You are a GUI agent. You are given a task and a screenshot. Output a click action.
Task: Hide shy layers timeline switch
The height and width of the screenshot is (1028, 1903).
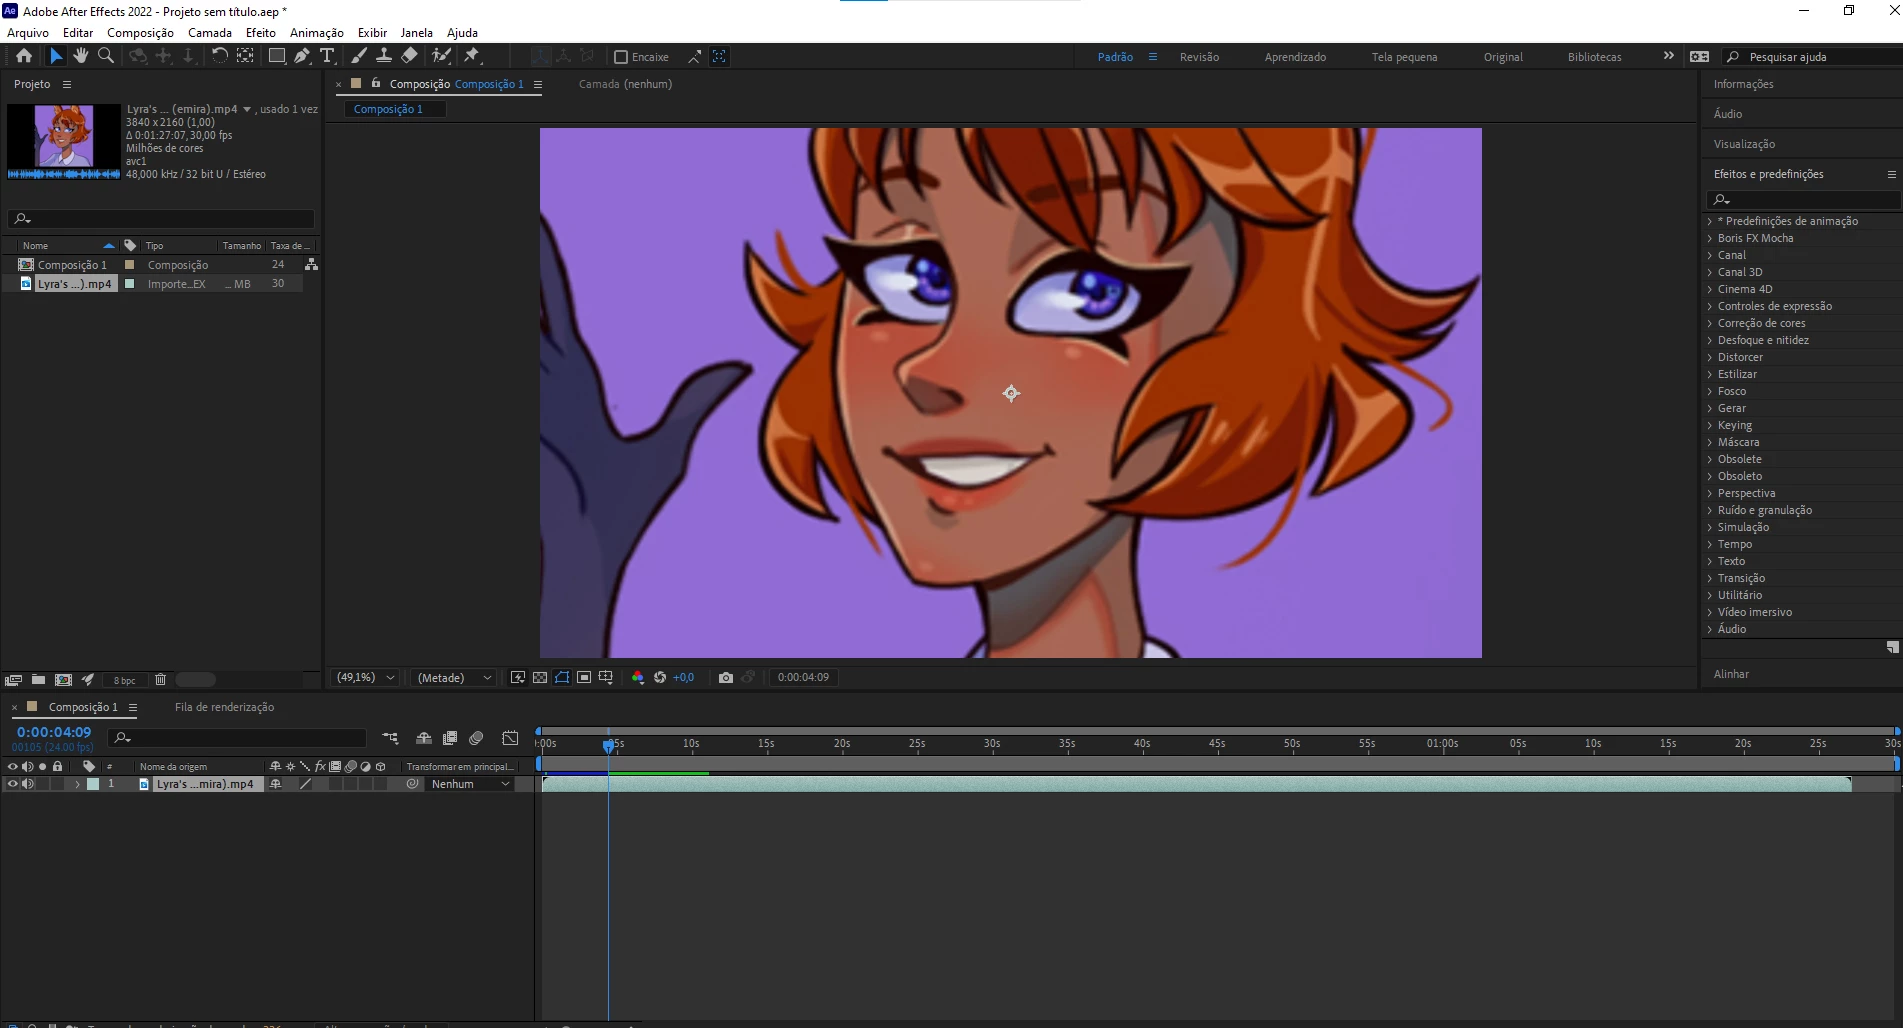click(424, 738)
